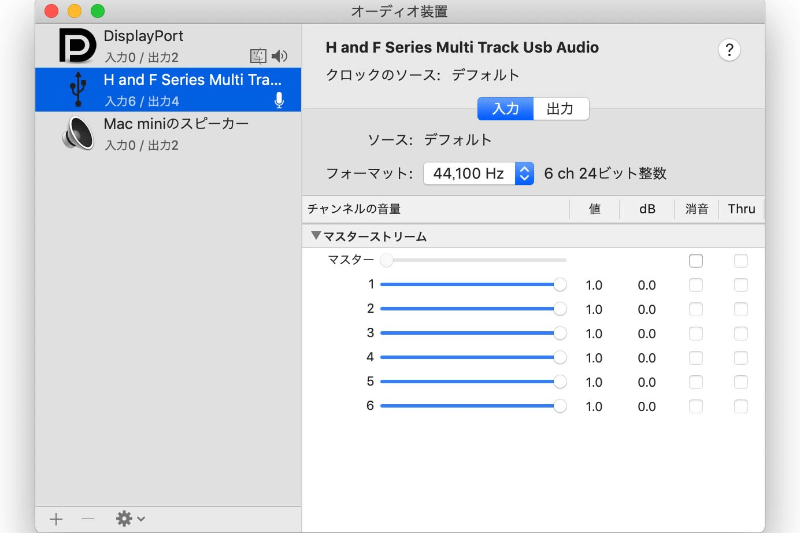Select DisplayPort in the device list

tap(168, 46)
